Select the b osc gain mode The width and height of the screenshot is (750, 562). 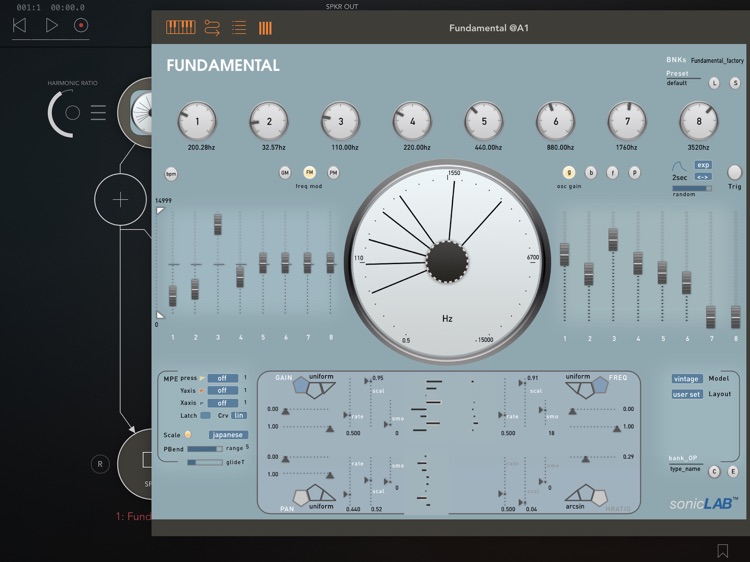[591, 173]
